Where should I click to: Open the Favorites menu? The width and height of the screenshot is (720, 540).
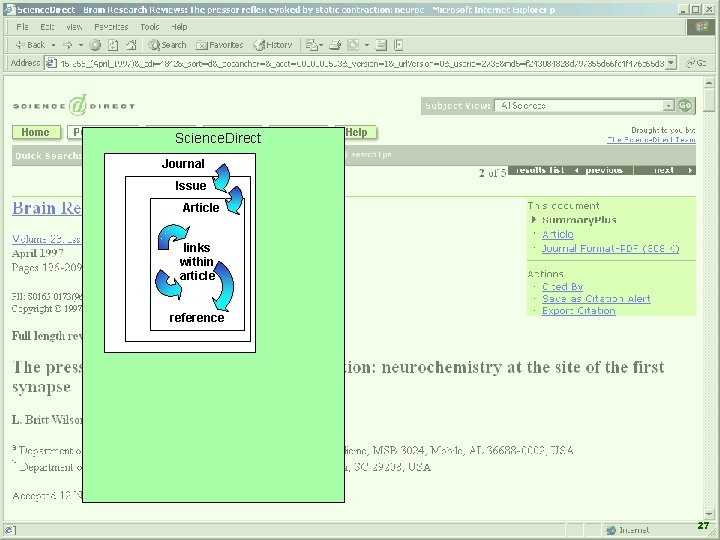[x=111, y=27]
